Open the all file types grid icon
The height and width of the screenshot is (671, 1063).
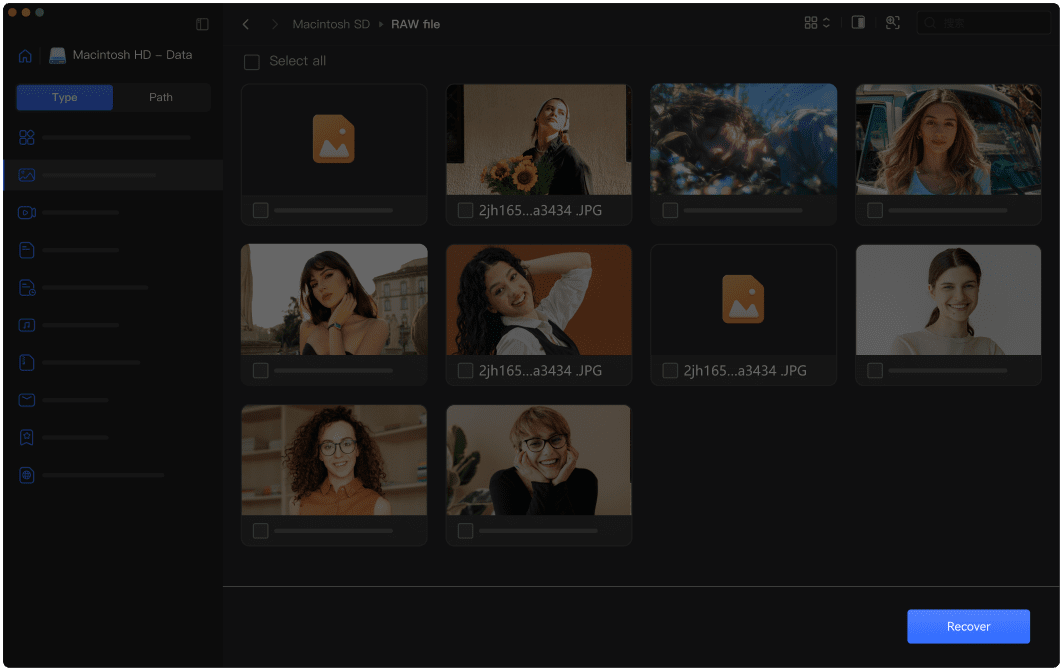27,137
